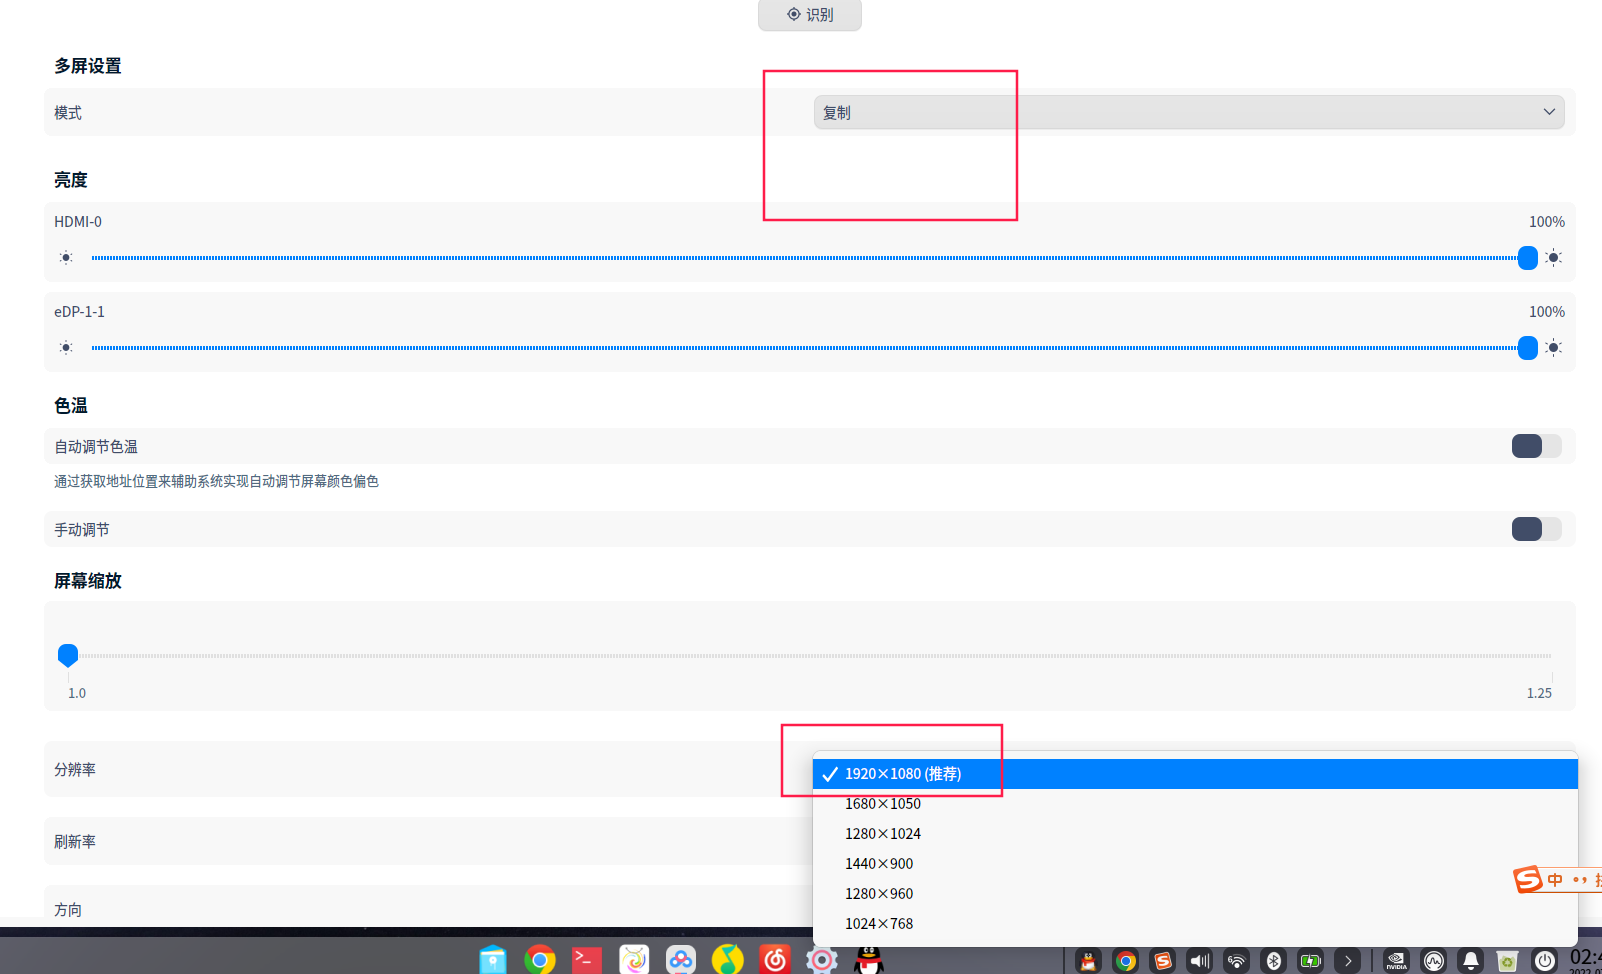This screenshot has height=974, width=1602.
Task: Click the 方向 row label
Action: [x=68, y=910]
